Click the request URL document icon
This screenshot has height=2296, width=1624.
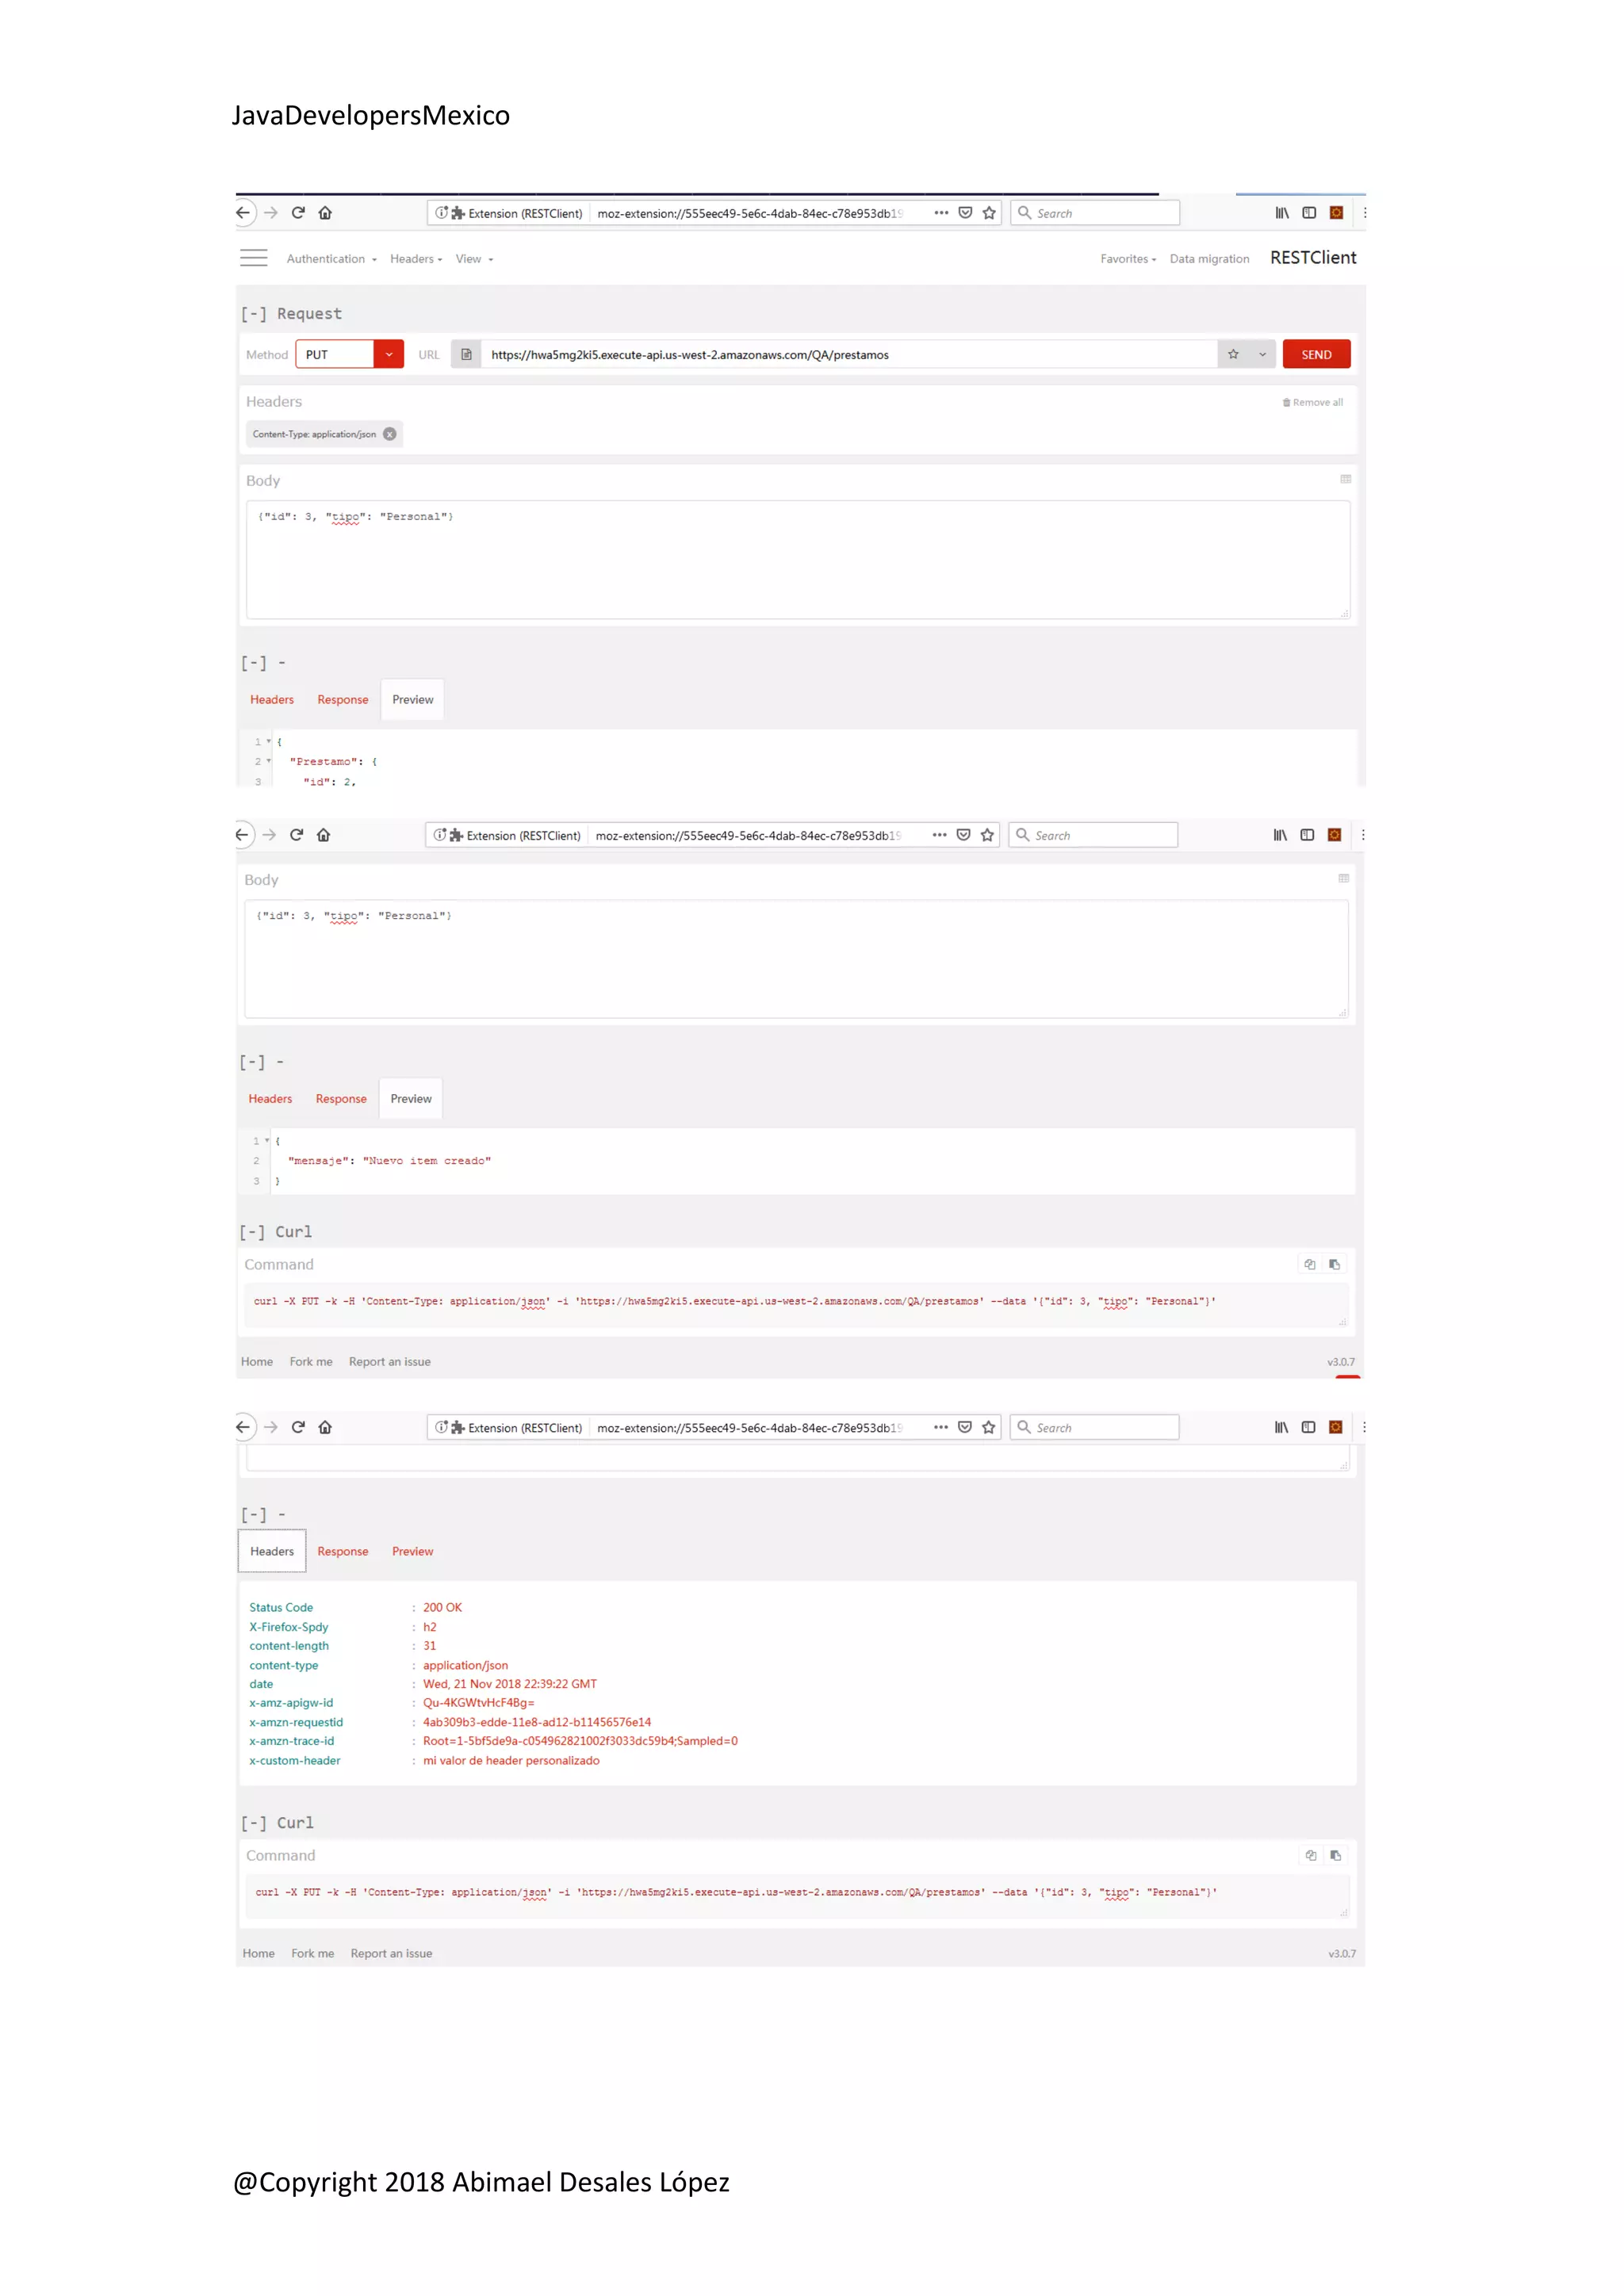(x=466, y=354)
